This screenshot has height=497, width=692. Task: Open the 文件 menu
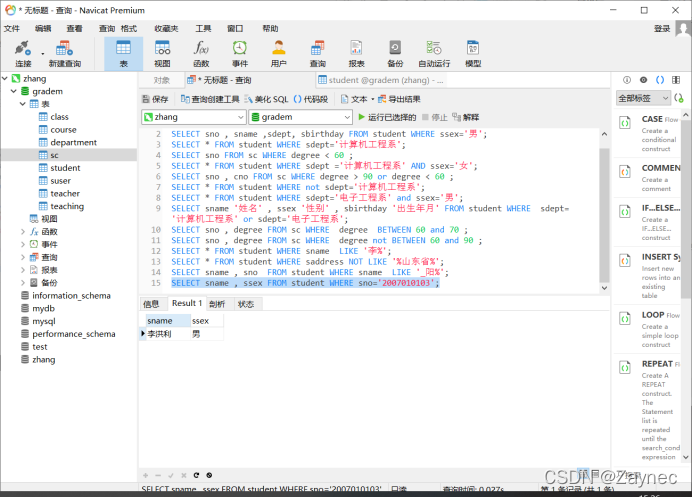coord(12,29)
